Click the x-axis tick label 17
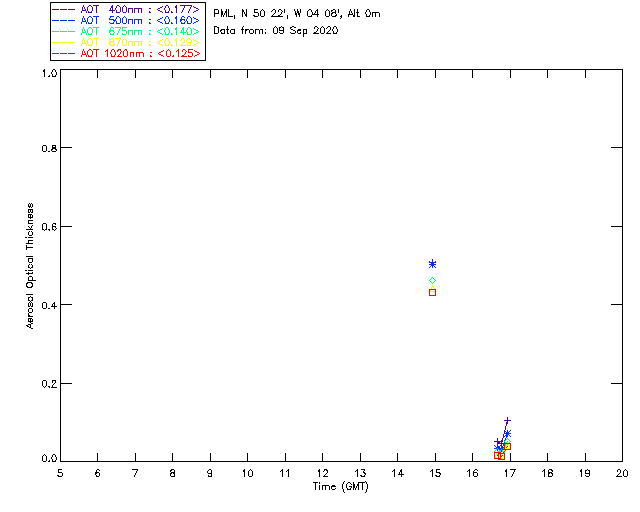640x512 pixels. coord(510,473)
